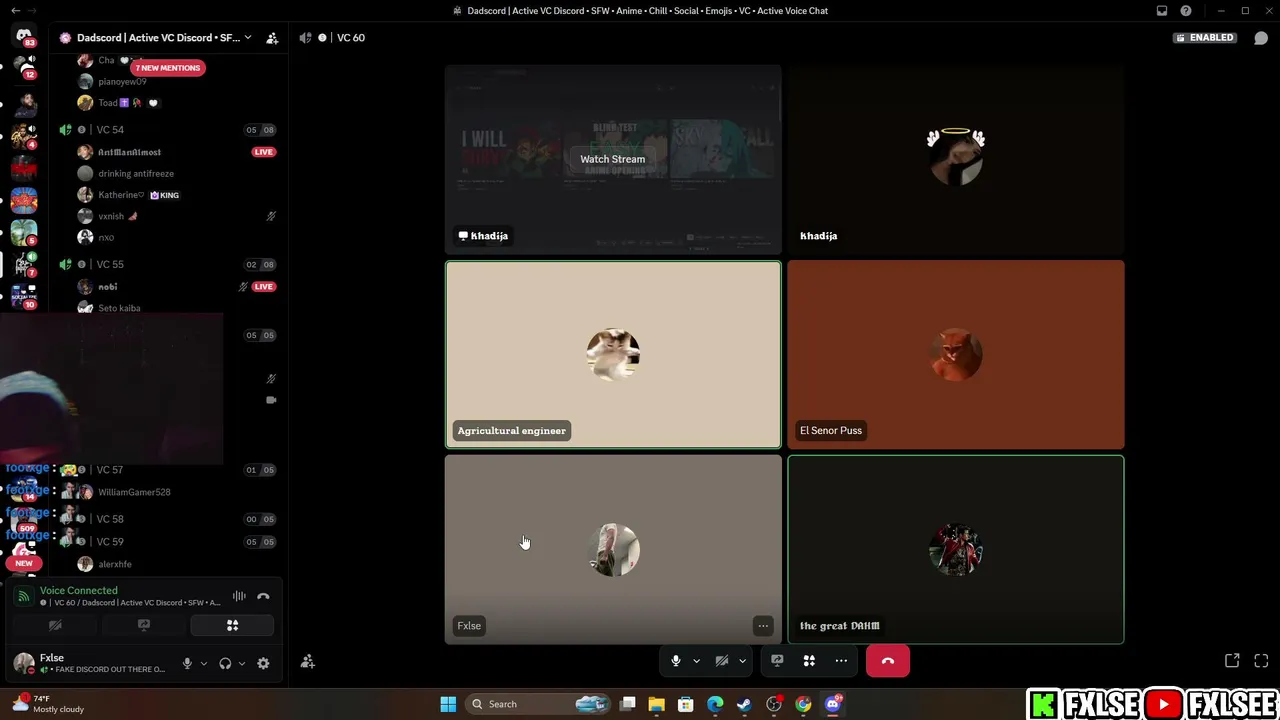Join voice channel VC 57
This screenshot has width=1280, height=720.
pos(110,470)
